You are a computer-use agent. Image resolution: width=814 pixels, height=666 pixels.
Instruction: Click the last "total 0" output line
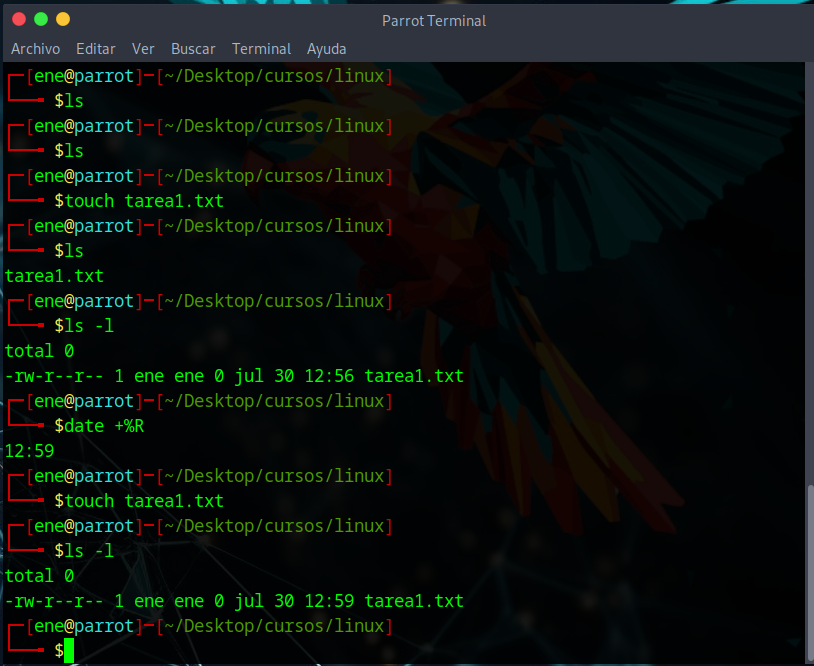(39, 576)
